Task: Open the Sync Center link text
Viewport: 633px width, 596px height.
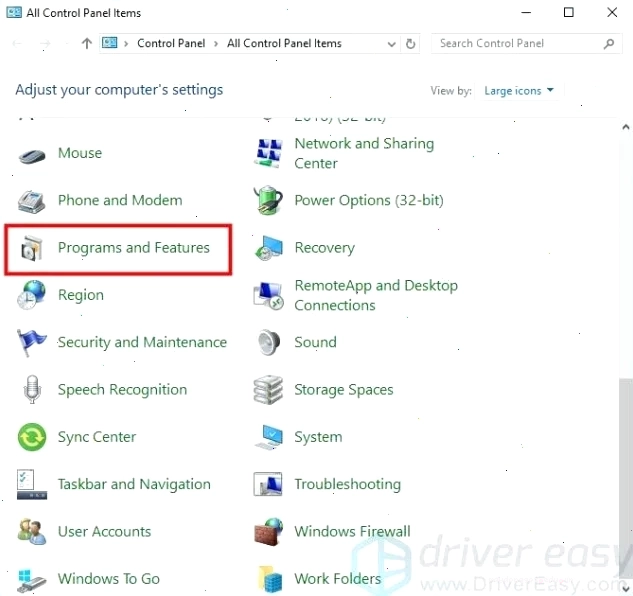Action: point(97,437)
